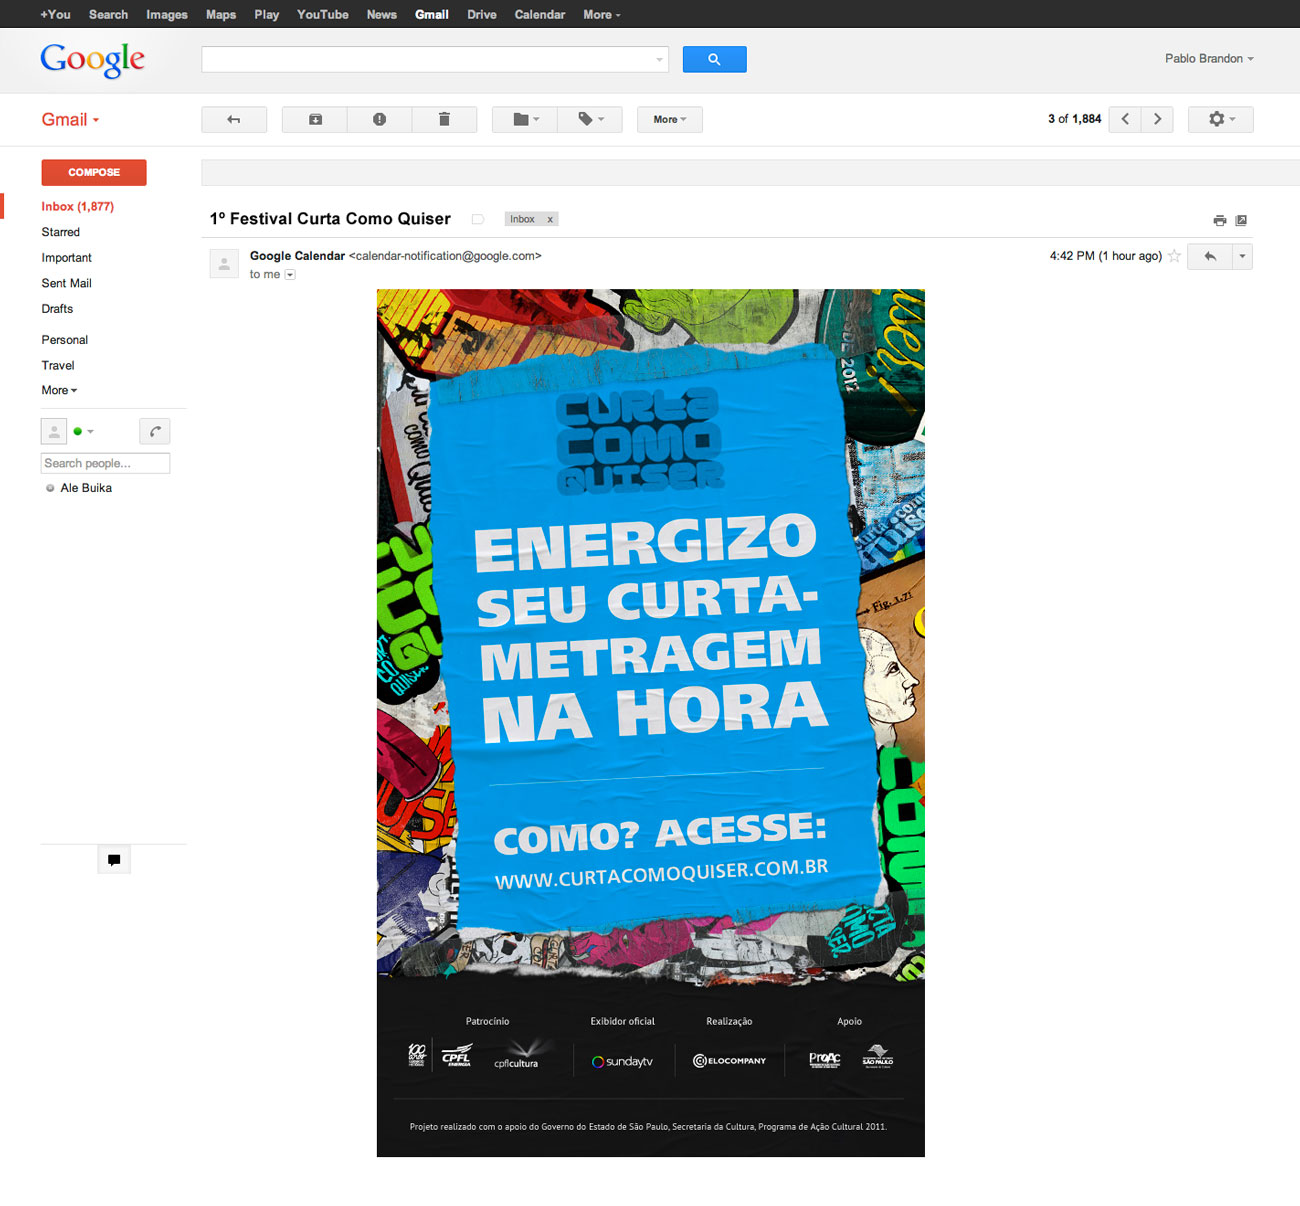Delete email using the trash icon
Viewport: 1300px width, 1206px height.
pos(444,120)
